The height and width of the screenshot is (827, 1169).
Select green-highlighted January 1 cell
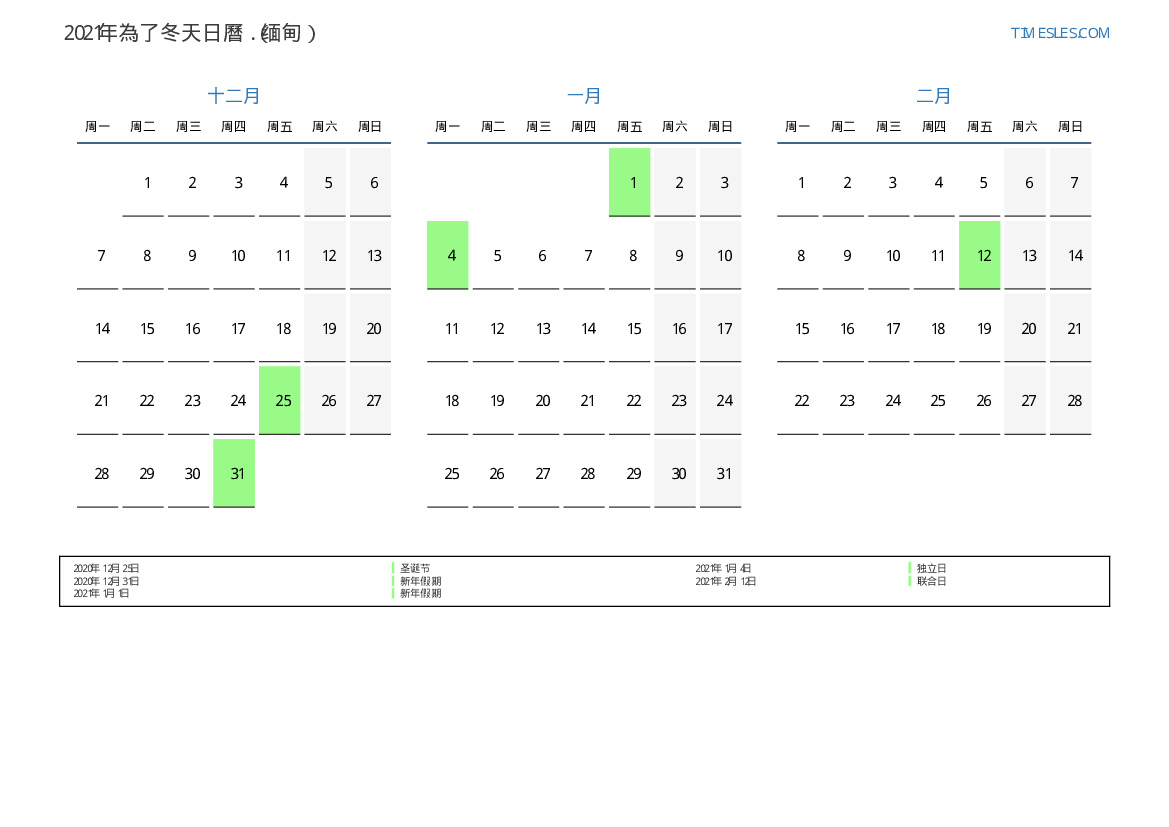630,182
